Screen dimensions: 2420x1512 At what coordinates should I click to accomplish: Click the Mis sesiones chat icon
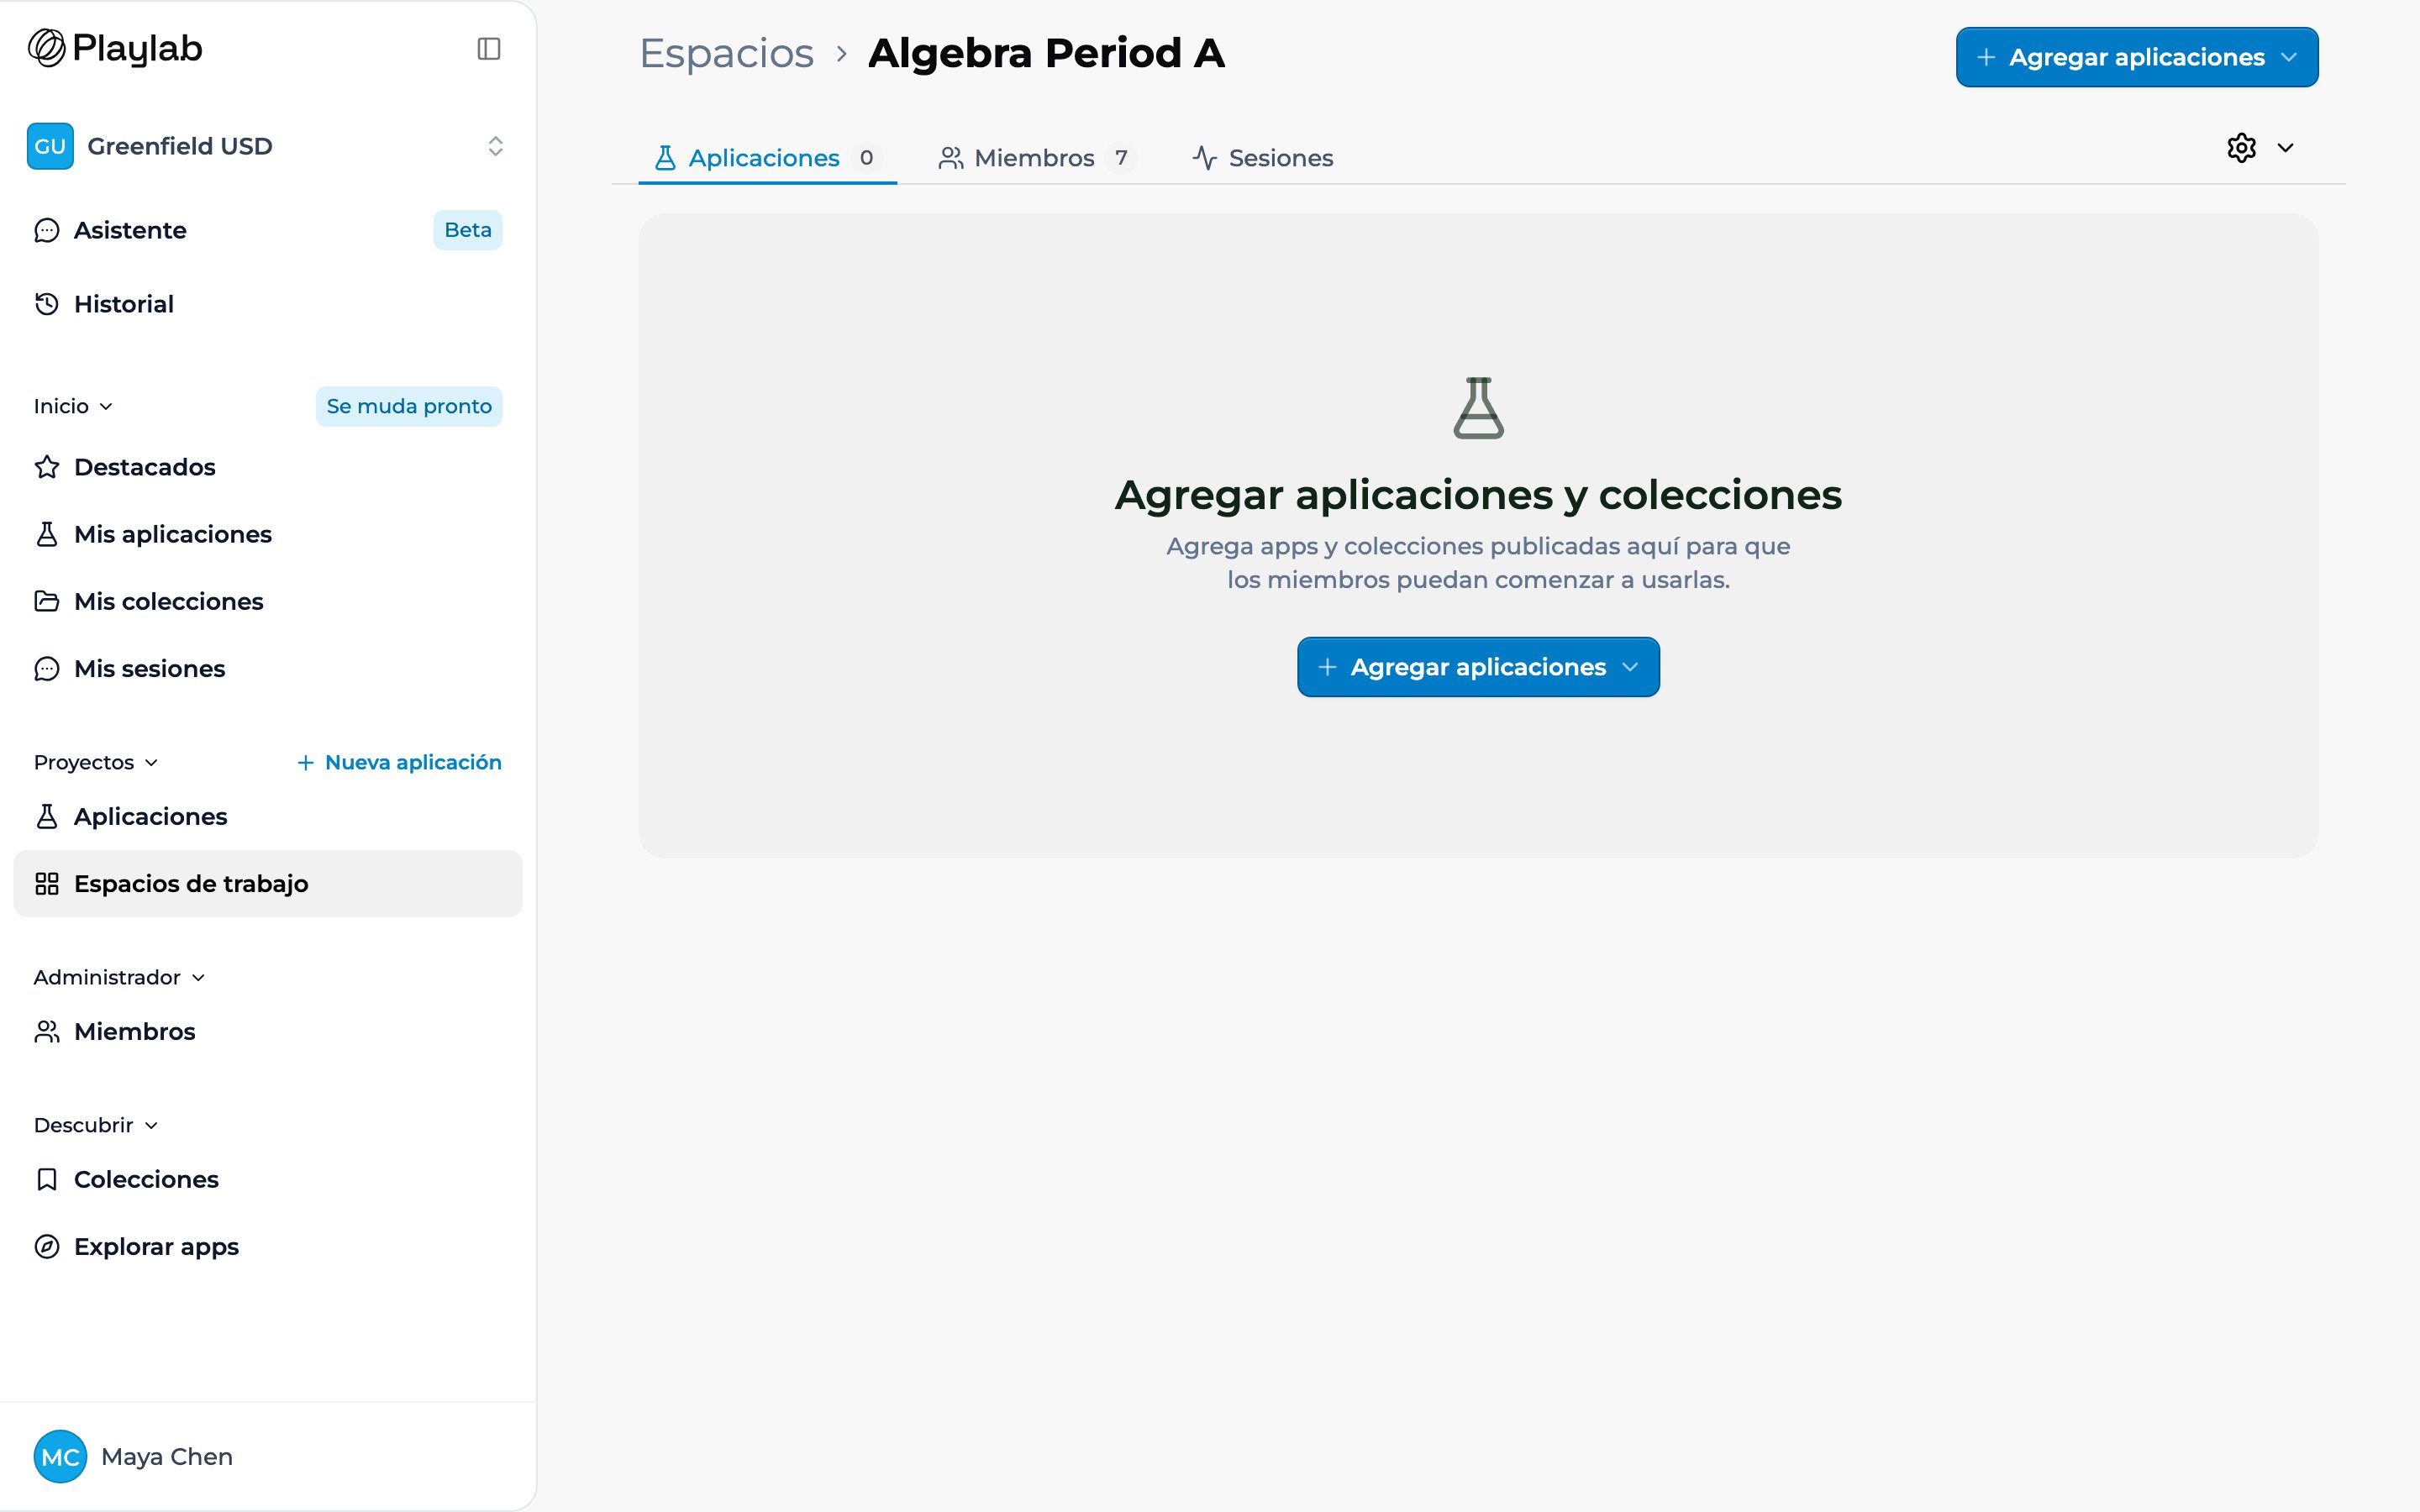(47, 668)
